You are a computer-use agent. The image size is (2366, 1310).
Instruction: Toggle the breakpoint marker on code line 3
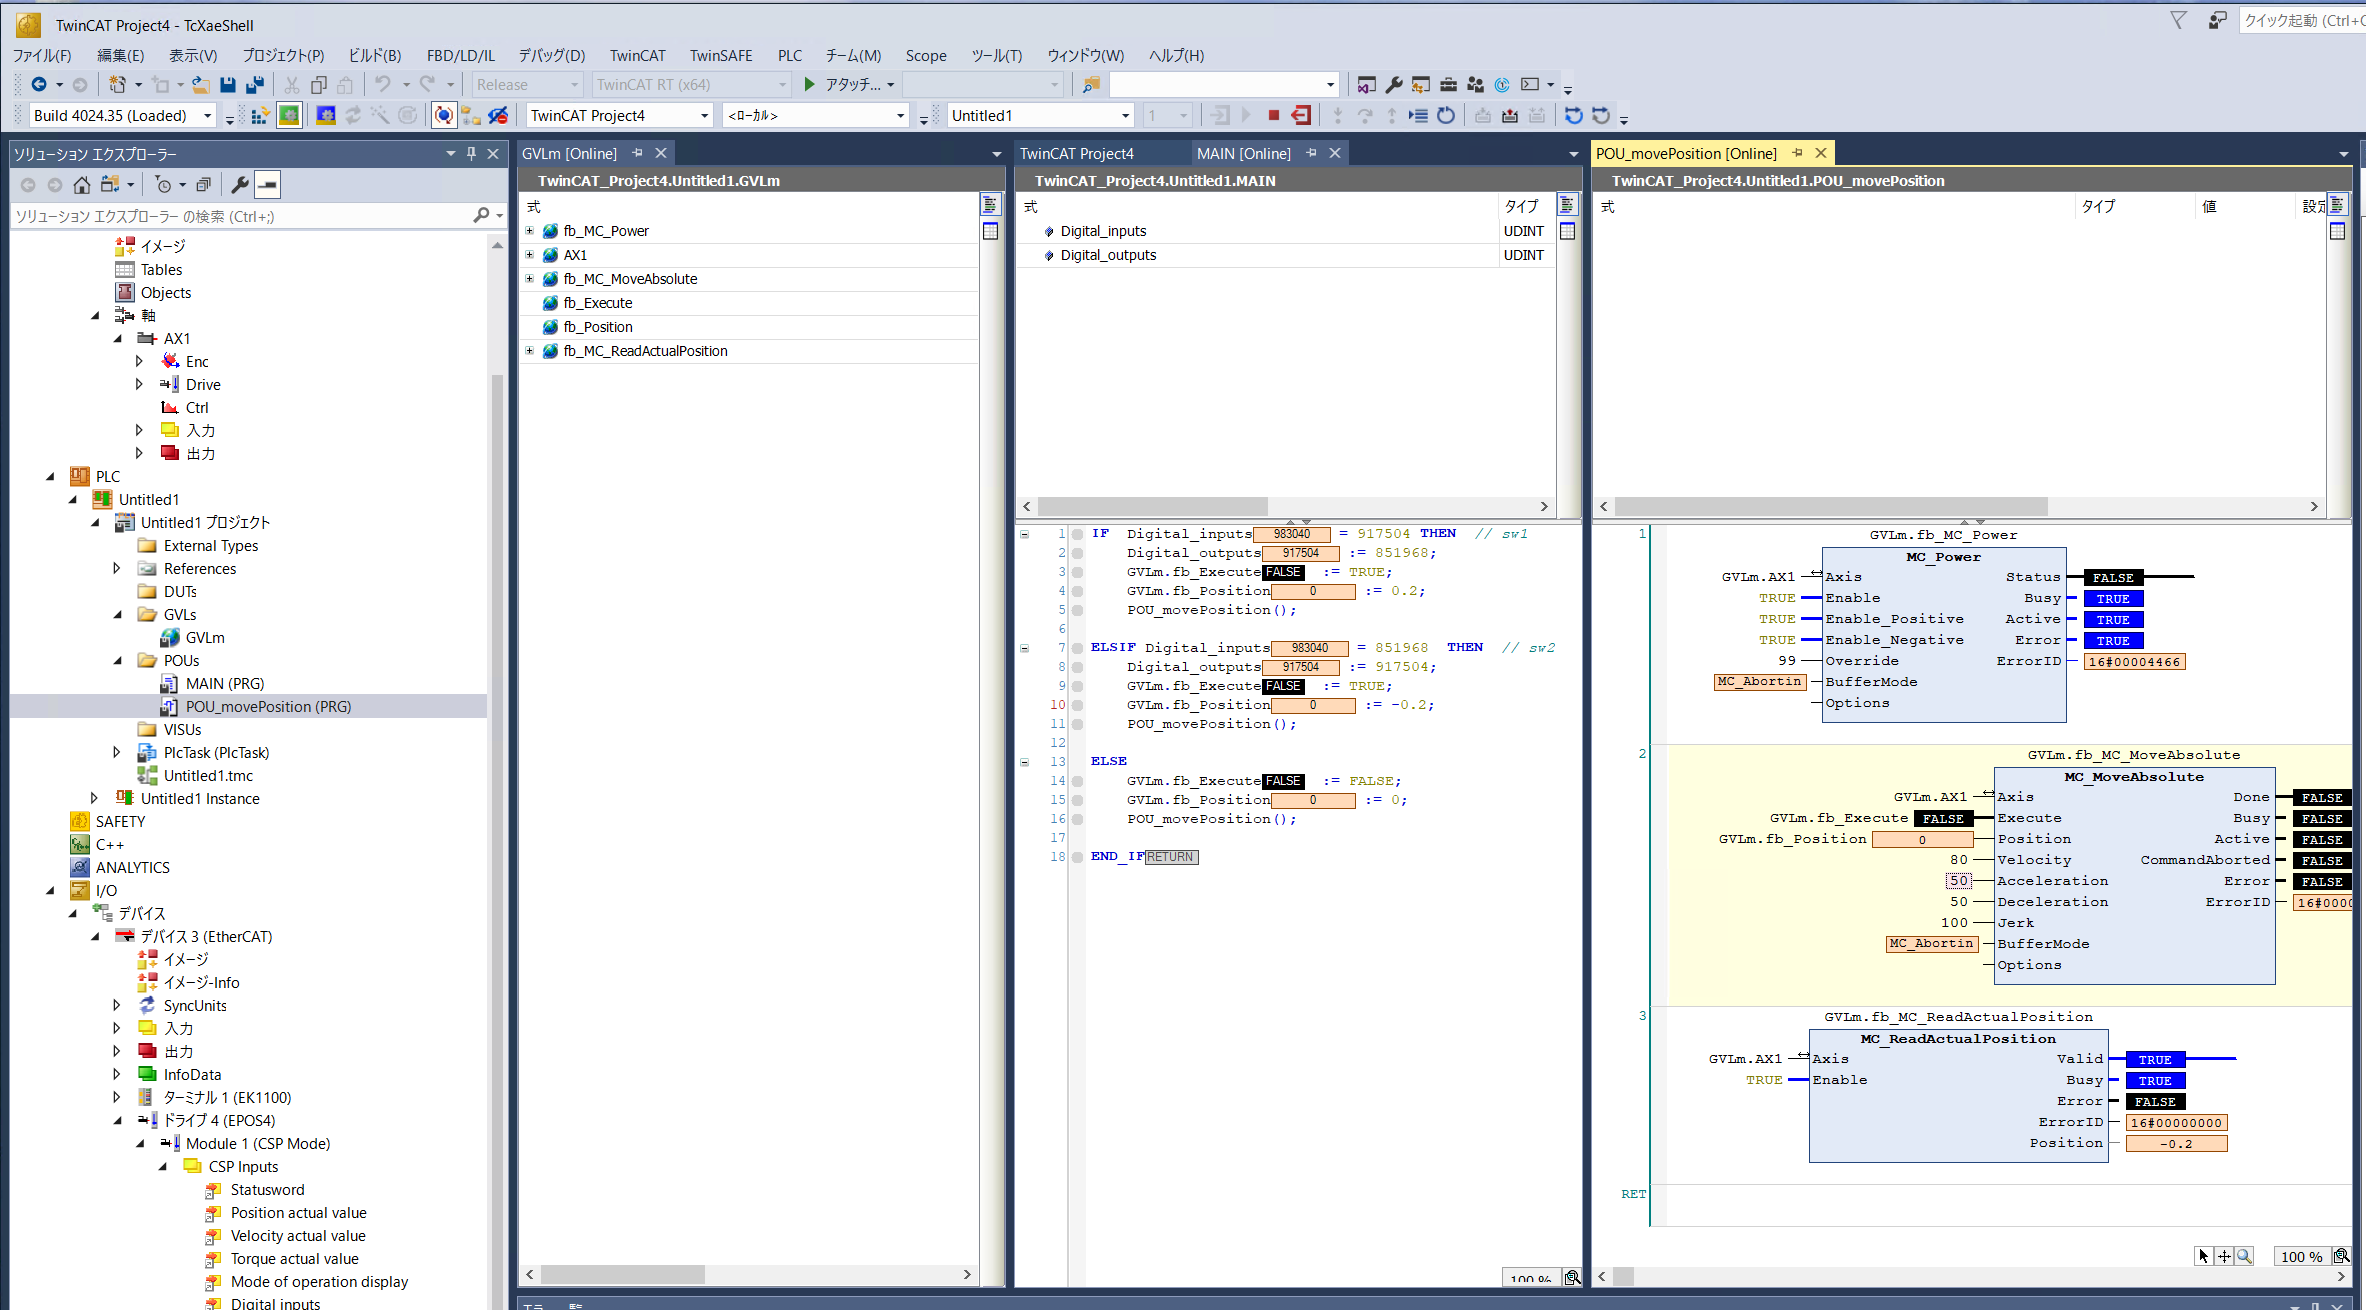pyautogui.click(x=1077, y=573)
